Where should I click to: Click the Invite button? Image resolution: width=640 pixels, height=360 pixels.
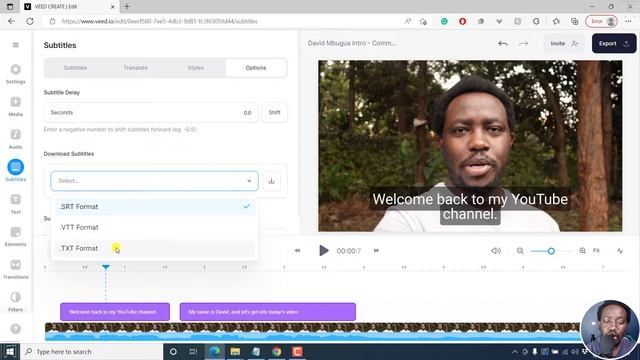tap(564, 43)
